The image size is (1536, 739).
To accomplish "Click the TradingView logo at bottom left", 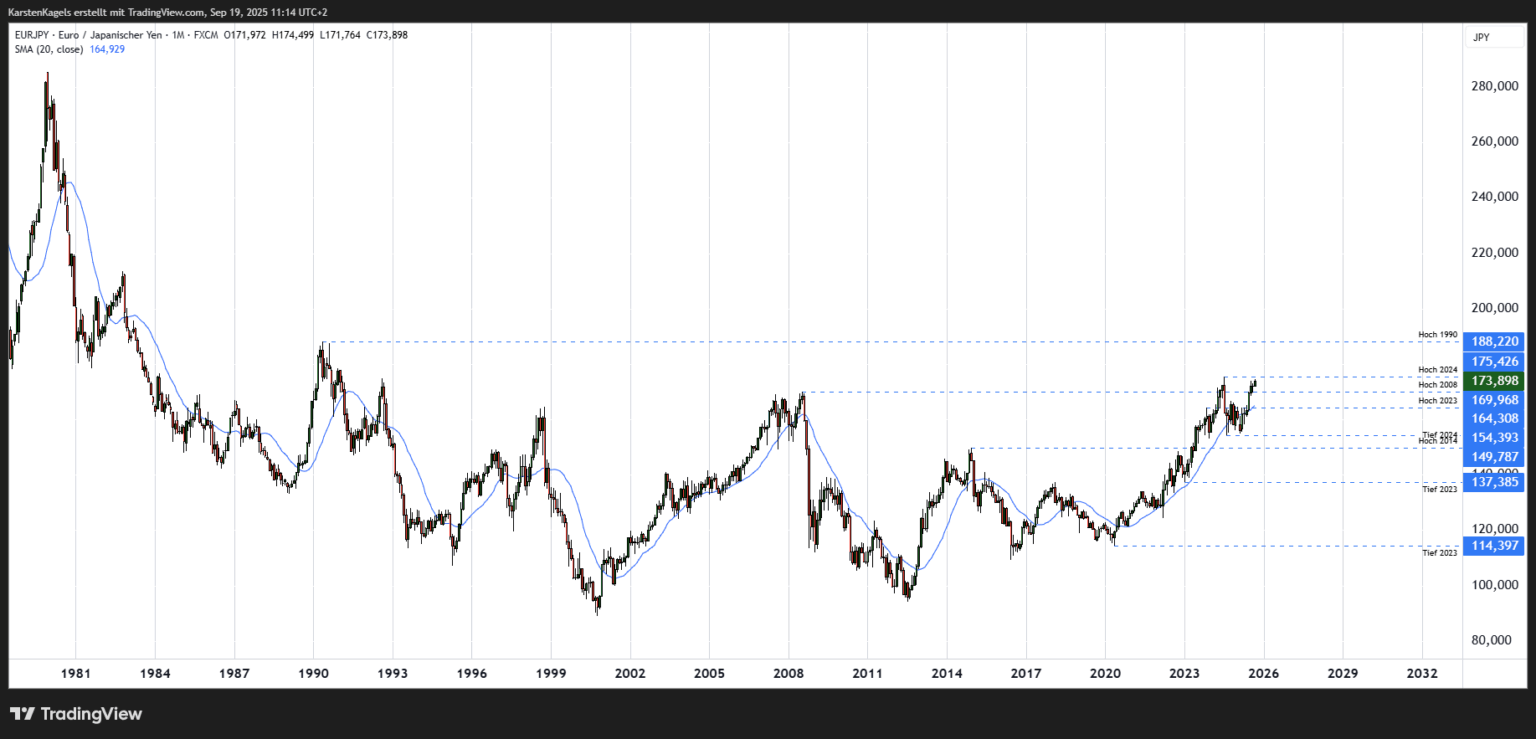I will point(75,714).
